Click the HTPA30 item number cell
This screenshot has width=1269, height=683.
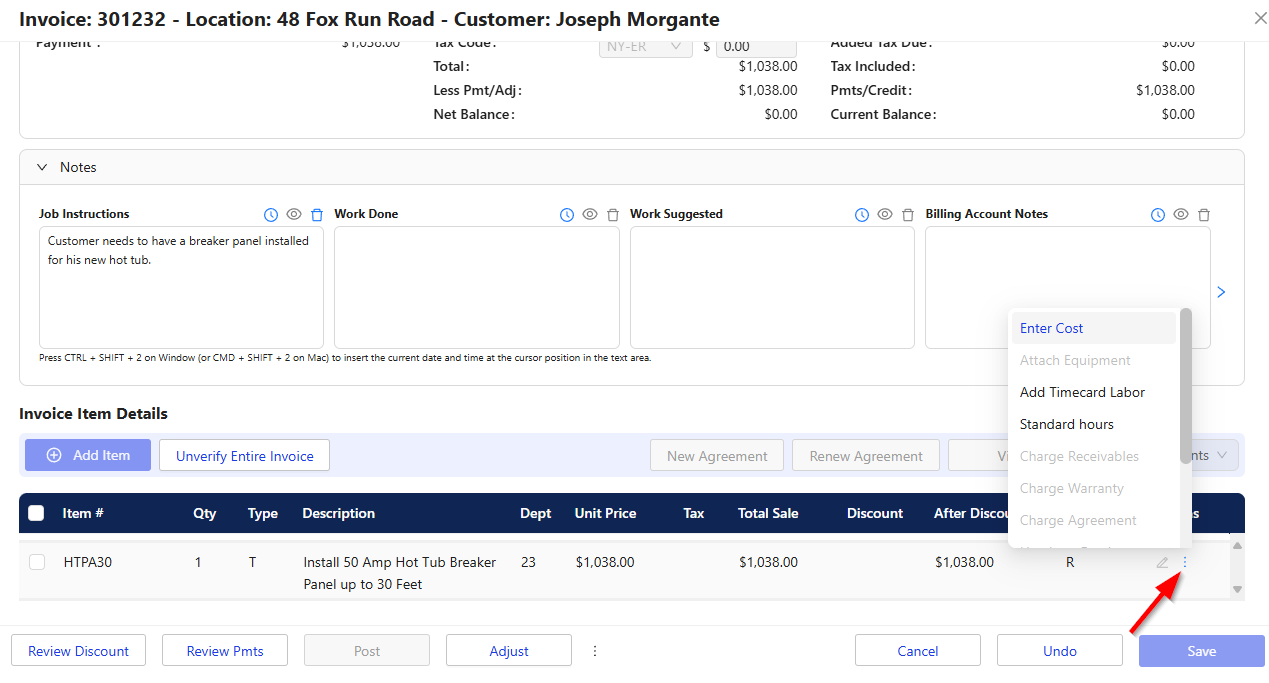click(88, 562)
